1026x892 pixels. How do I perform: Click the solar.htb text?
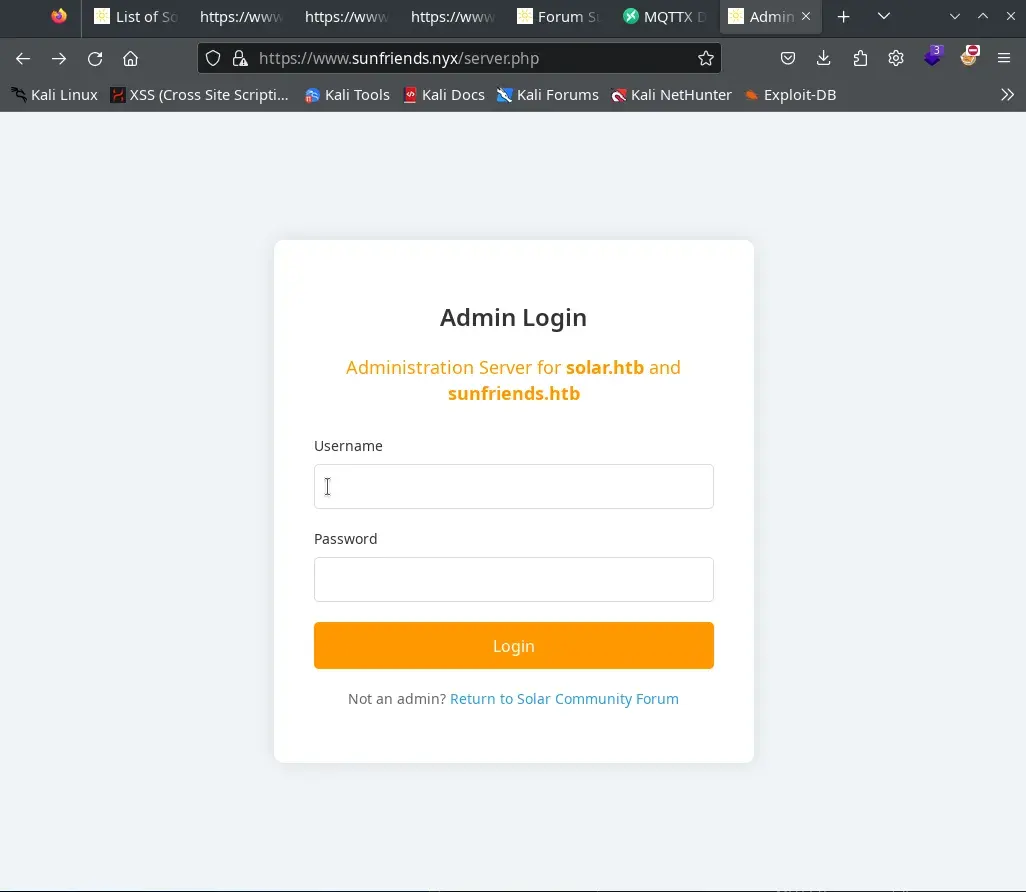[605, 367]
